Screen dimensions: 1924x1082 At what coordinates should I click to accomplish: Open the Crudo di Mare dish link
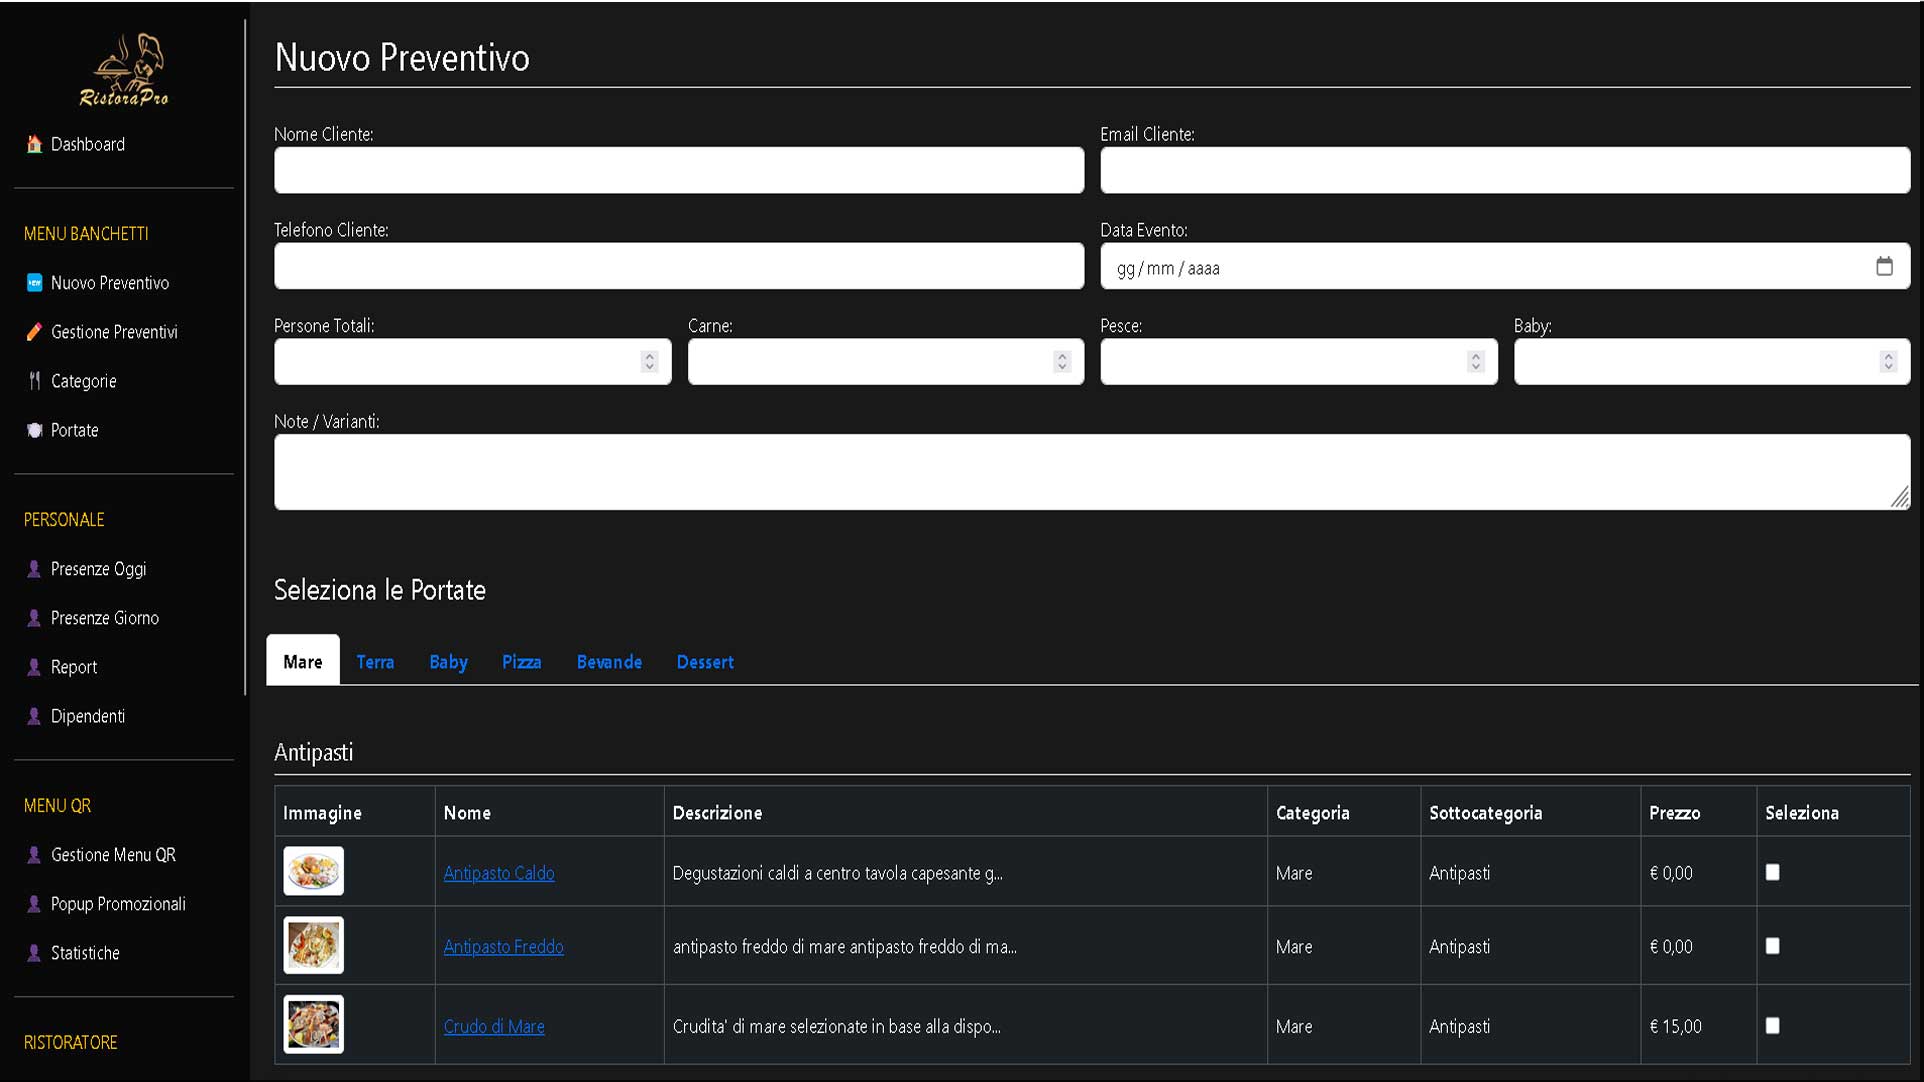494,1026
